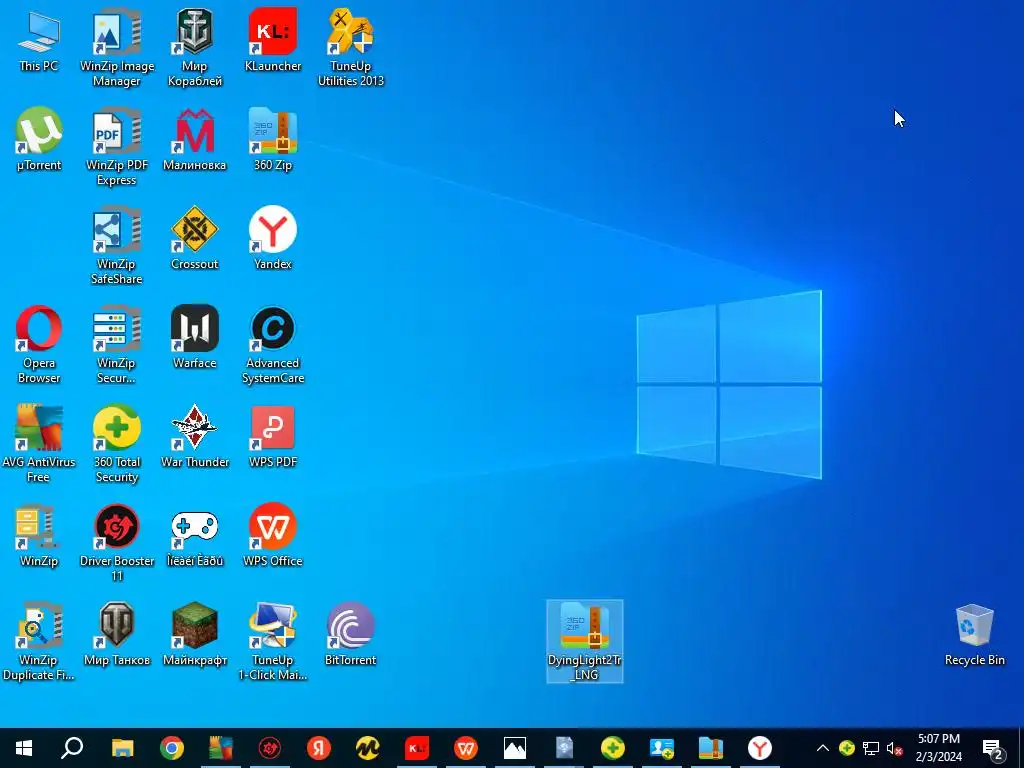
Task: Open the contact card taskbar icon
Action: [662, 748]
